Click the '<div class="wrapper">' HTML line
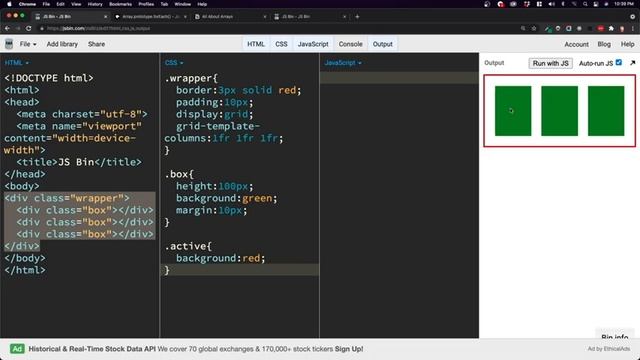Image resolution: width=640 pixels, height=360 pixels. 67,198
